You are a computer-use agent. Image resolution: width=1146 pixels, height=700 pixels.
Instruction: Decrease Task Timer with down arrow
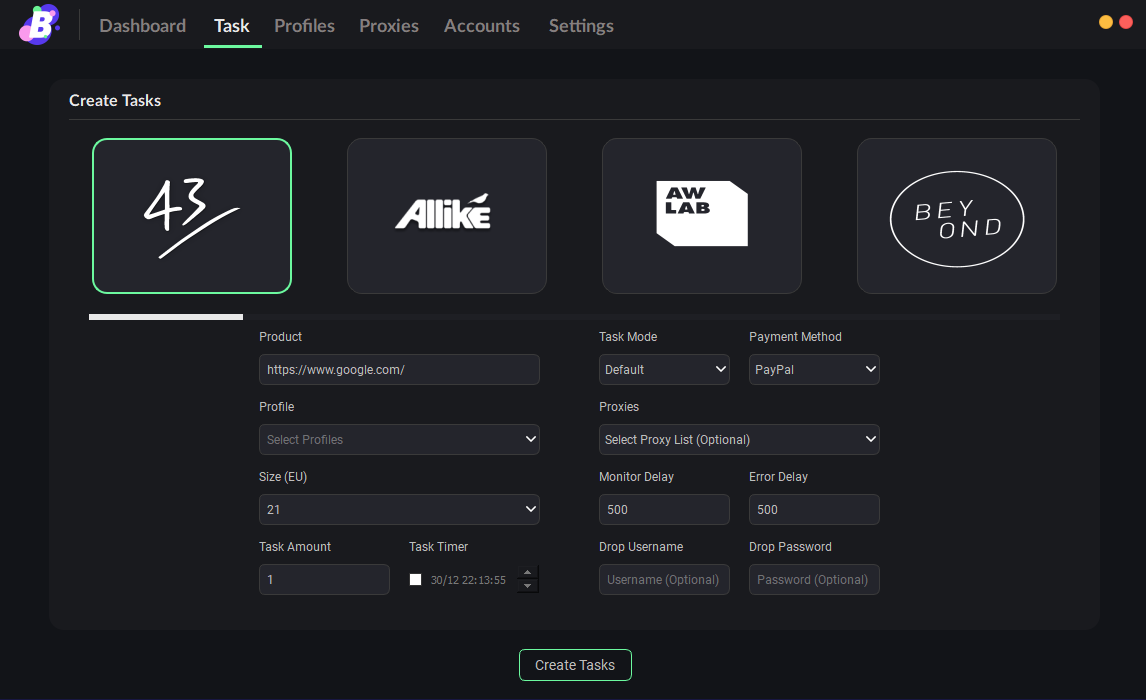point(528,586)
